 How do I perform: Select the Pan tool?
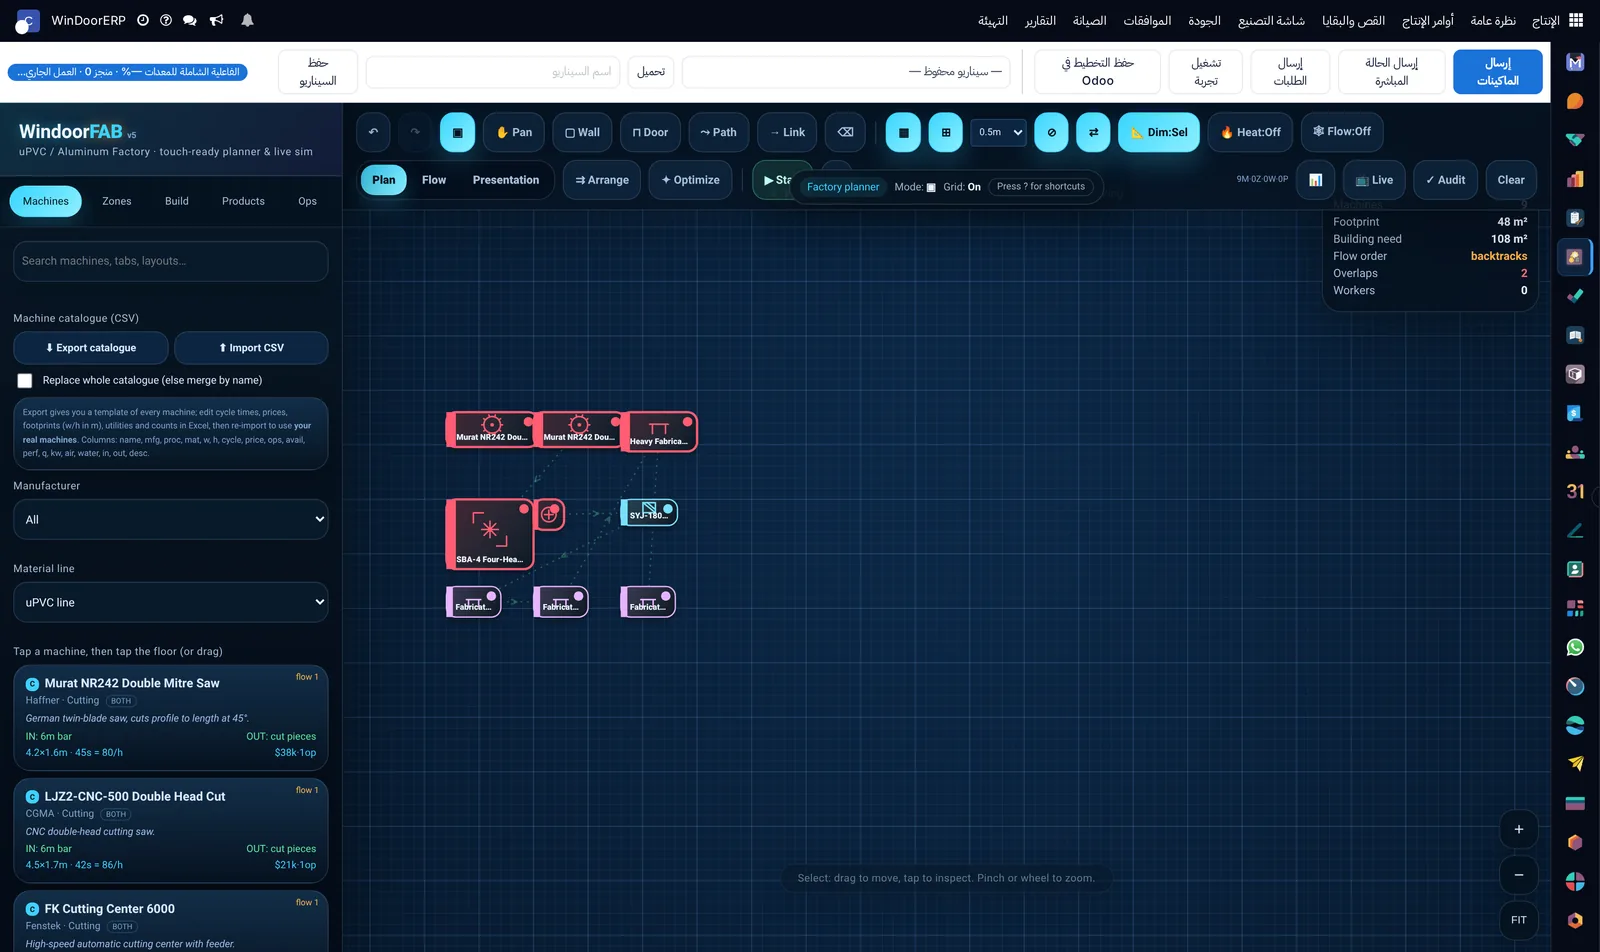point(514,132)
